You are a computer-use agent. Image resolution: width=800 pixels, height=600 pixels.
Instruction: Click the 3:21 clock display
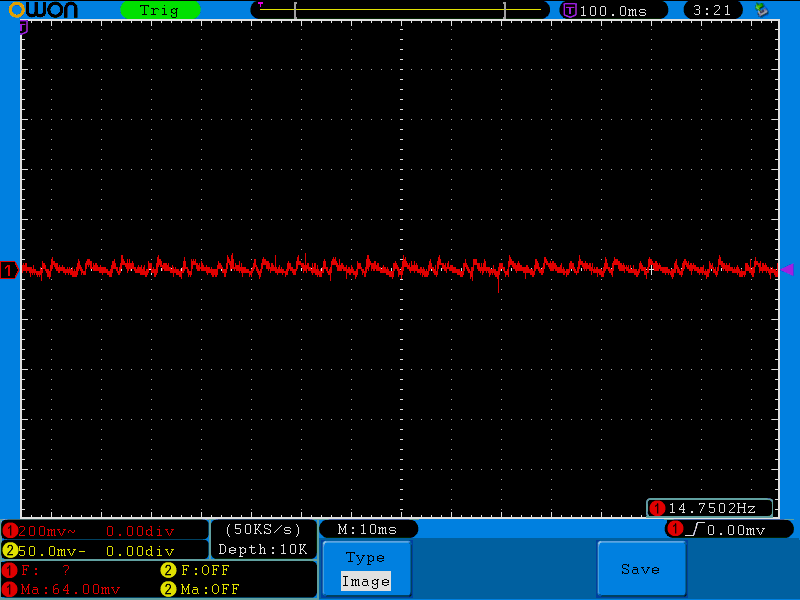click(713, 10)
